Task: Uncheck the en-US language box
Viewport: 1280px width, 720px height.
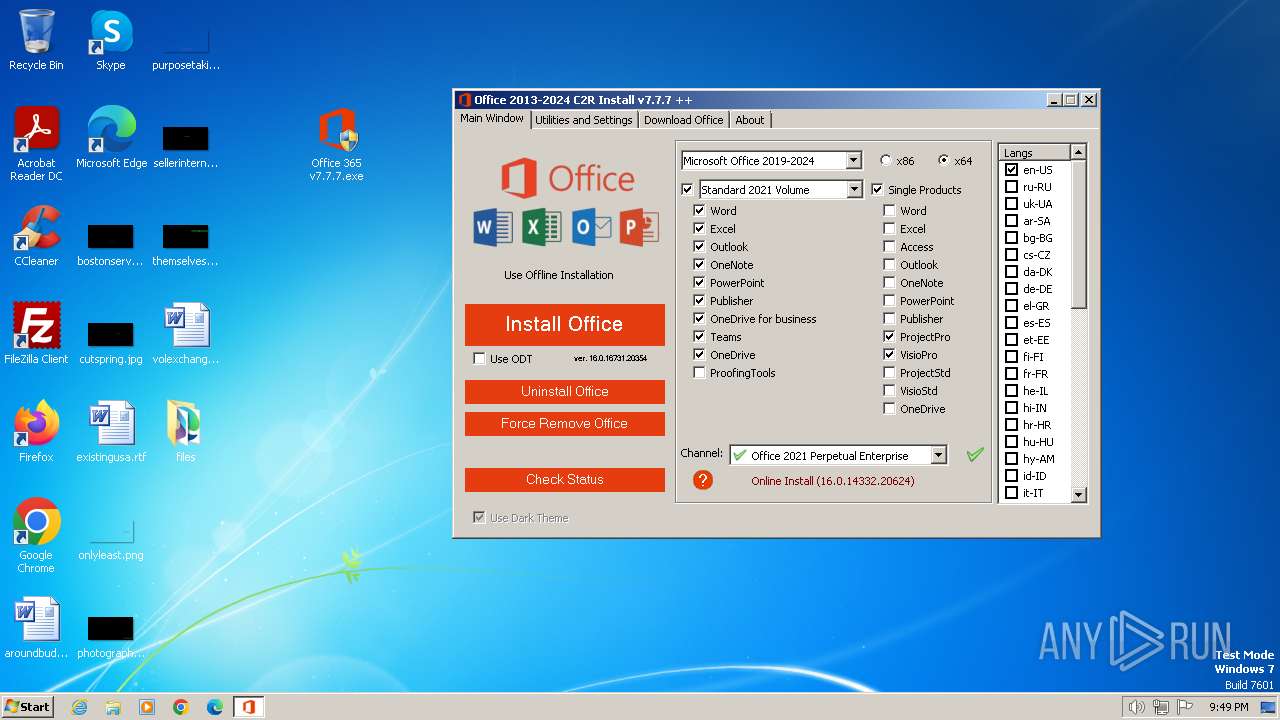Action: pos(1012,170)
